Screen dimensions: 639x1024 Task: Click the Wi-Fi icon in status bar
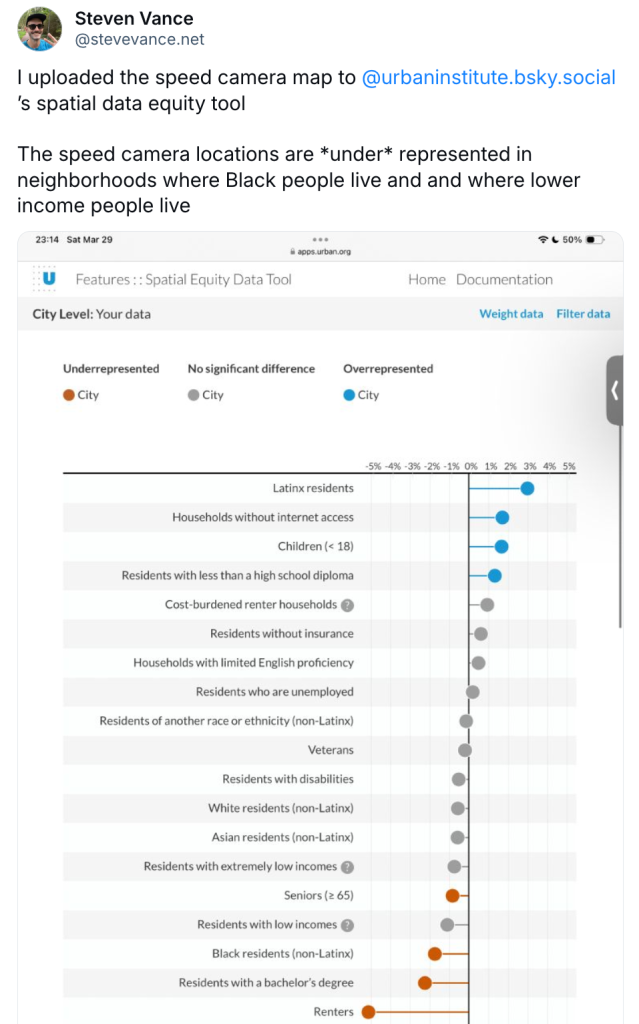pos(543,240)
